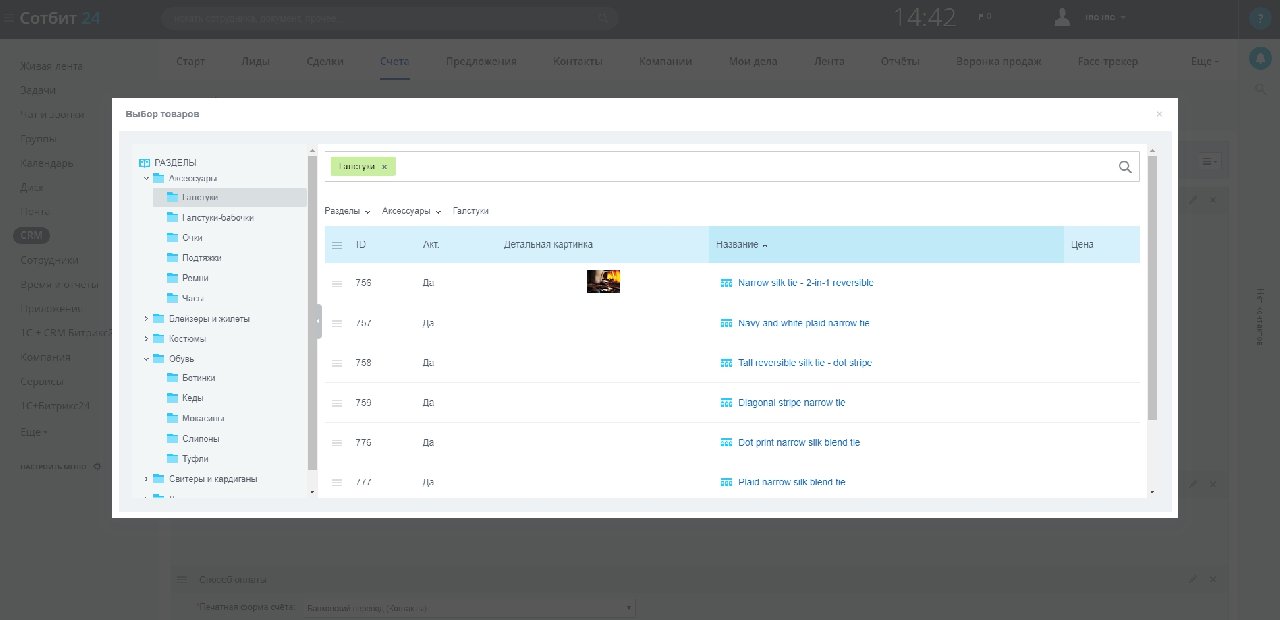The image size is (1280, 620).
Task: Select product Navy and white plaid narrow tie
Action: [x=804, y=323]
